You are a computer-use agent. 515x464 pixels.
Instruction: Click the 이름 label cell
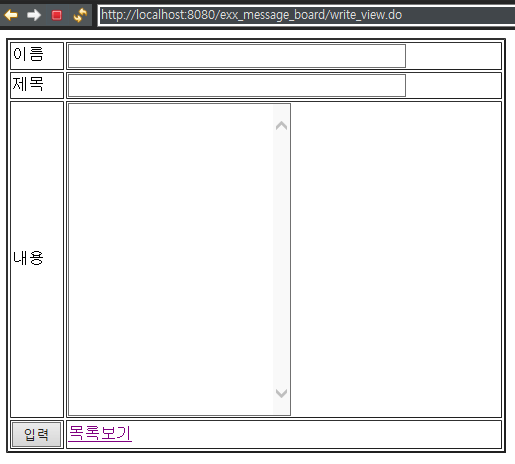(37, 56)
